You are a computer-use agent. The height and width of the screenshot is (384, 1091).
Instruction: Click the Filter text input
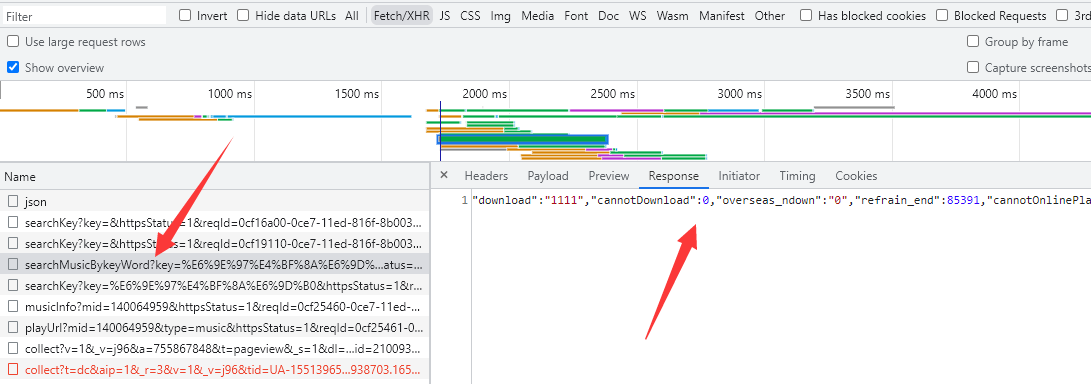83,16
